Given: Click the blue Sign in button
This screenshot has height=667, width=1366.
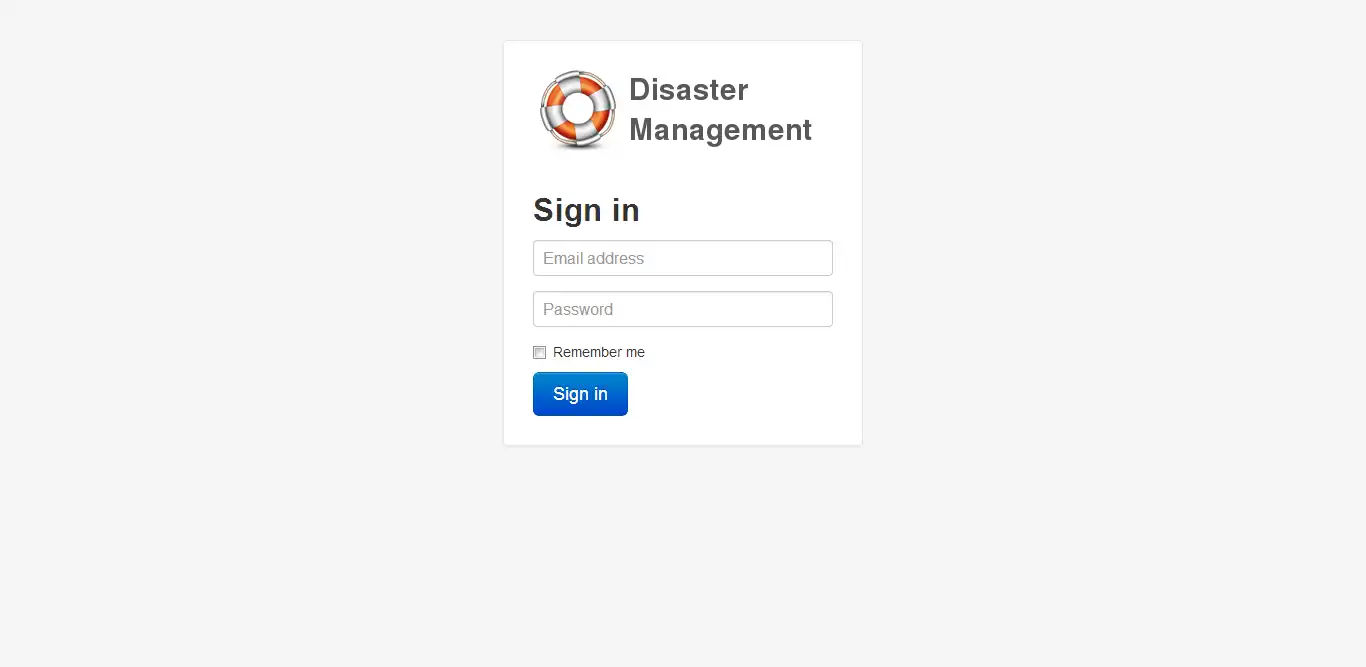Looking at the screenshot, I should tap(580, 394).
